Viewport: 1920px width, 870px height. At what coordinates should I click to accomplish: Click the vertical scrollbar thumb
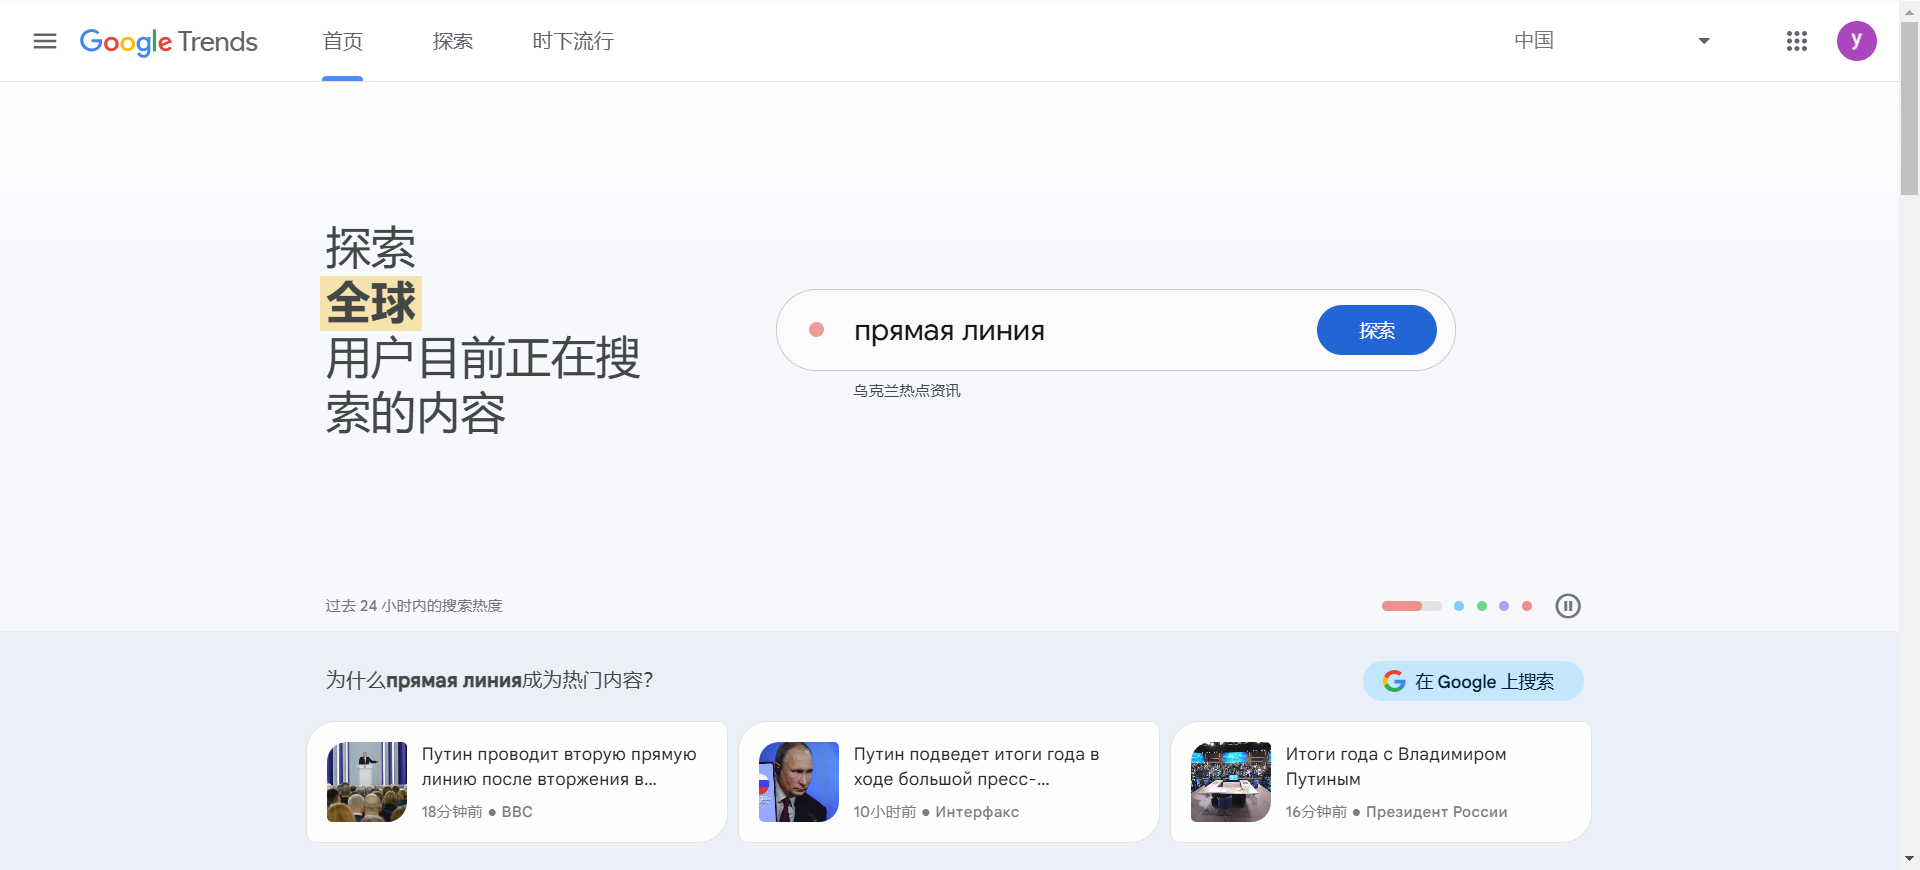[1909, 108]
